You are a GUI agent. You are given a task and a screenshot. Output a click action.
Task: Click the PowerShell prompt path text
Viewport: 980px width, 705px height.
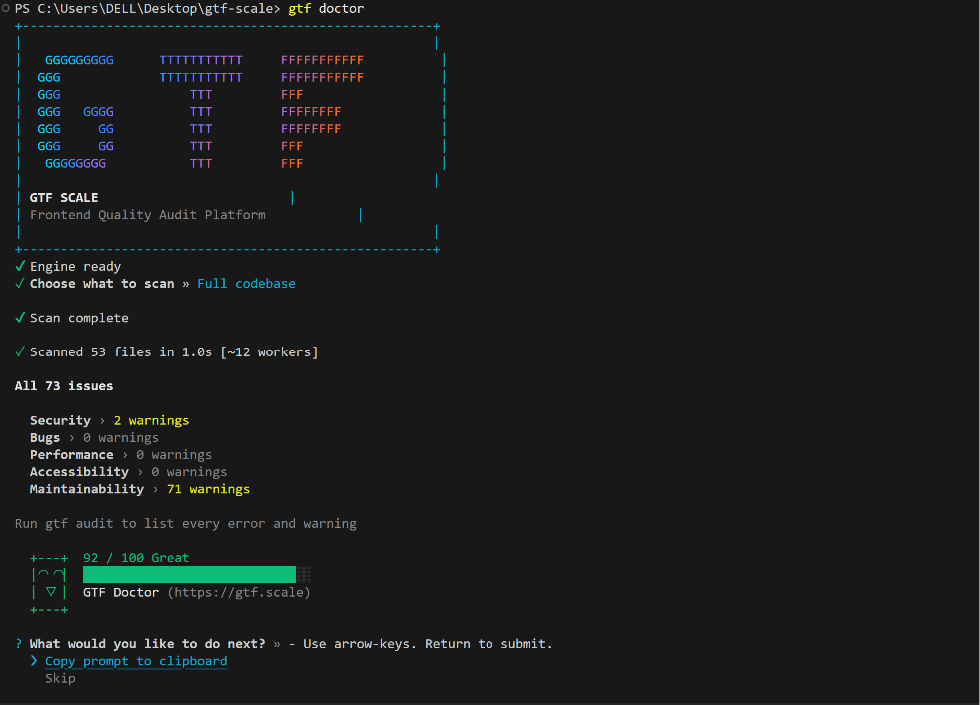tap(148, 9)
